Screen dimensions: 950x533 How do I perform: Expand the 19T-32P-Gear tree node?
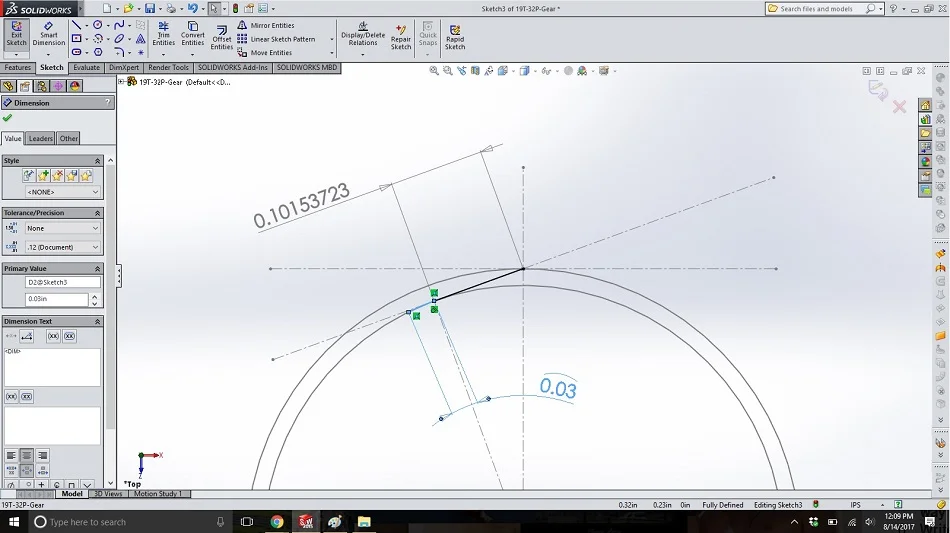121,82
